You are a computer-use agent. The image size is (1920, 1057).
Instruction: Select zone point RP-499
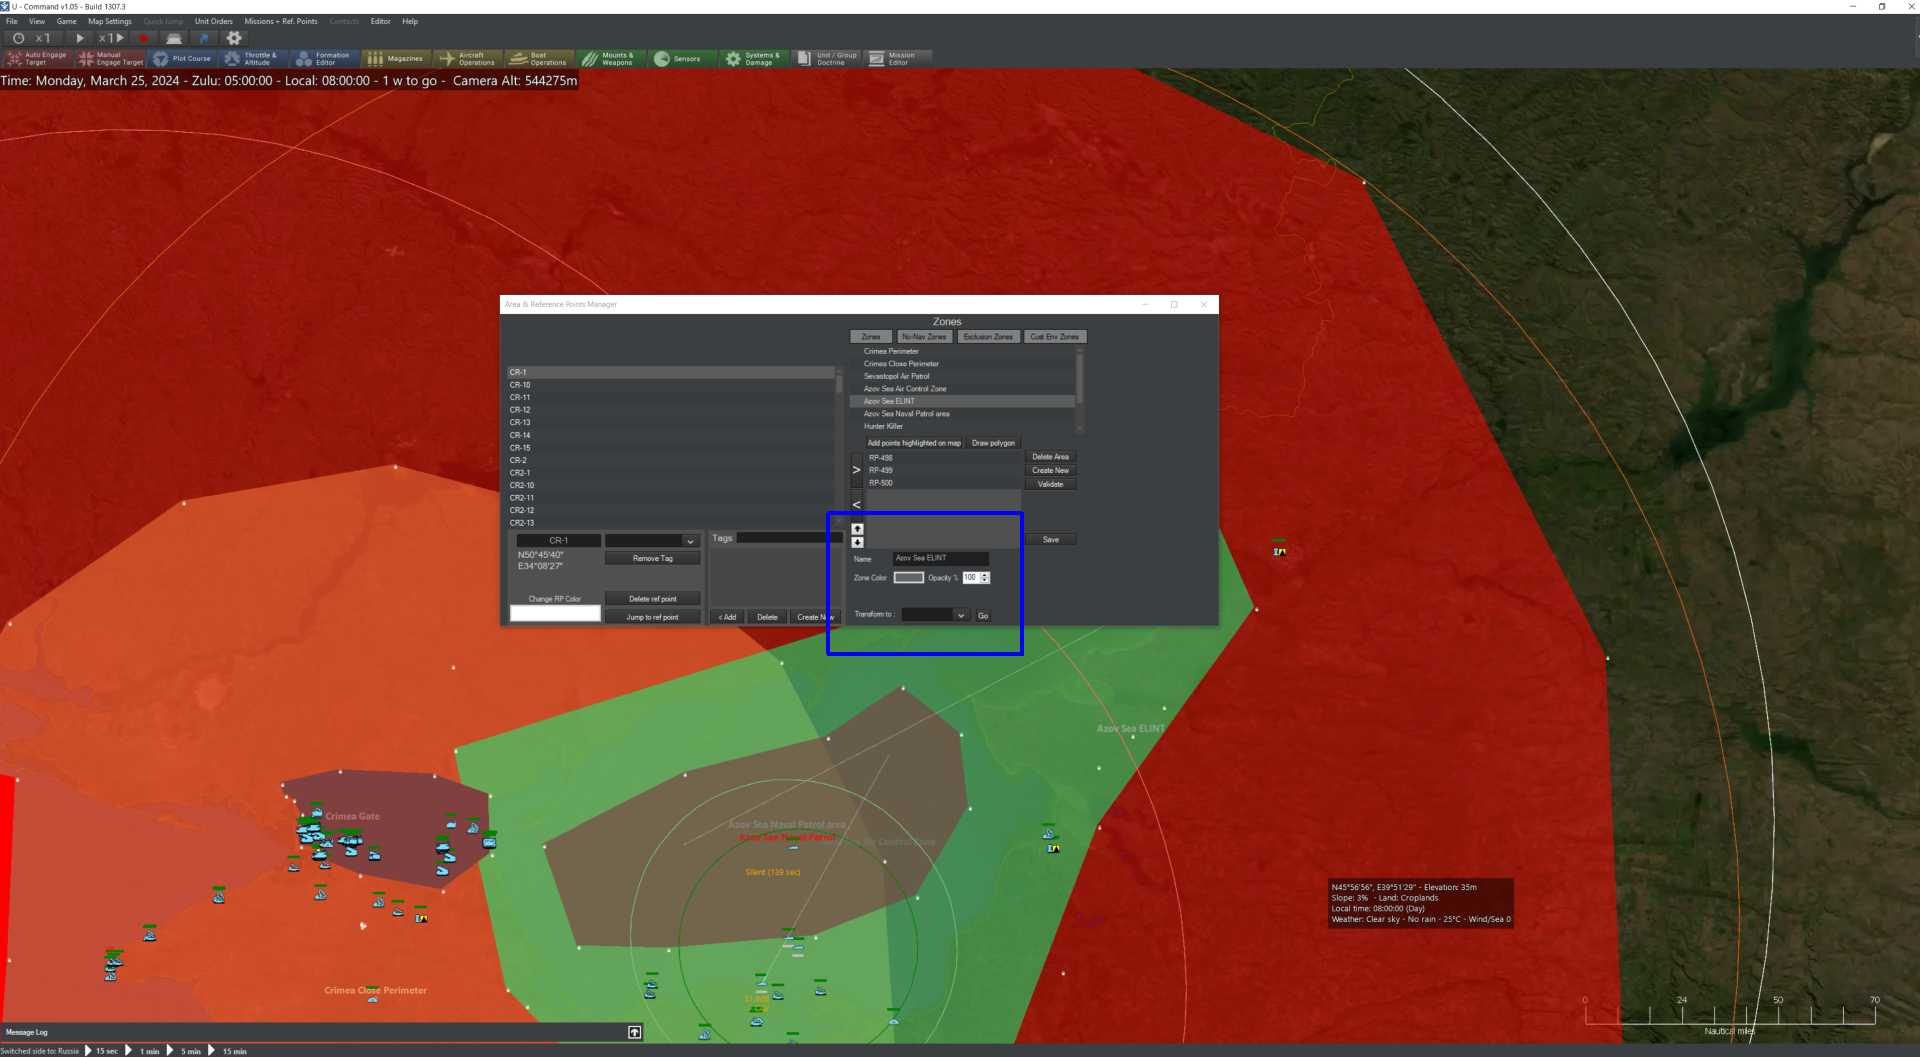pos(943,470)
